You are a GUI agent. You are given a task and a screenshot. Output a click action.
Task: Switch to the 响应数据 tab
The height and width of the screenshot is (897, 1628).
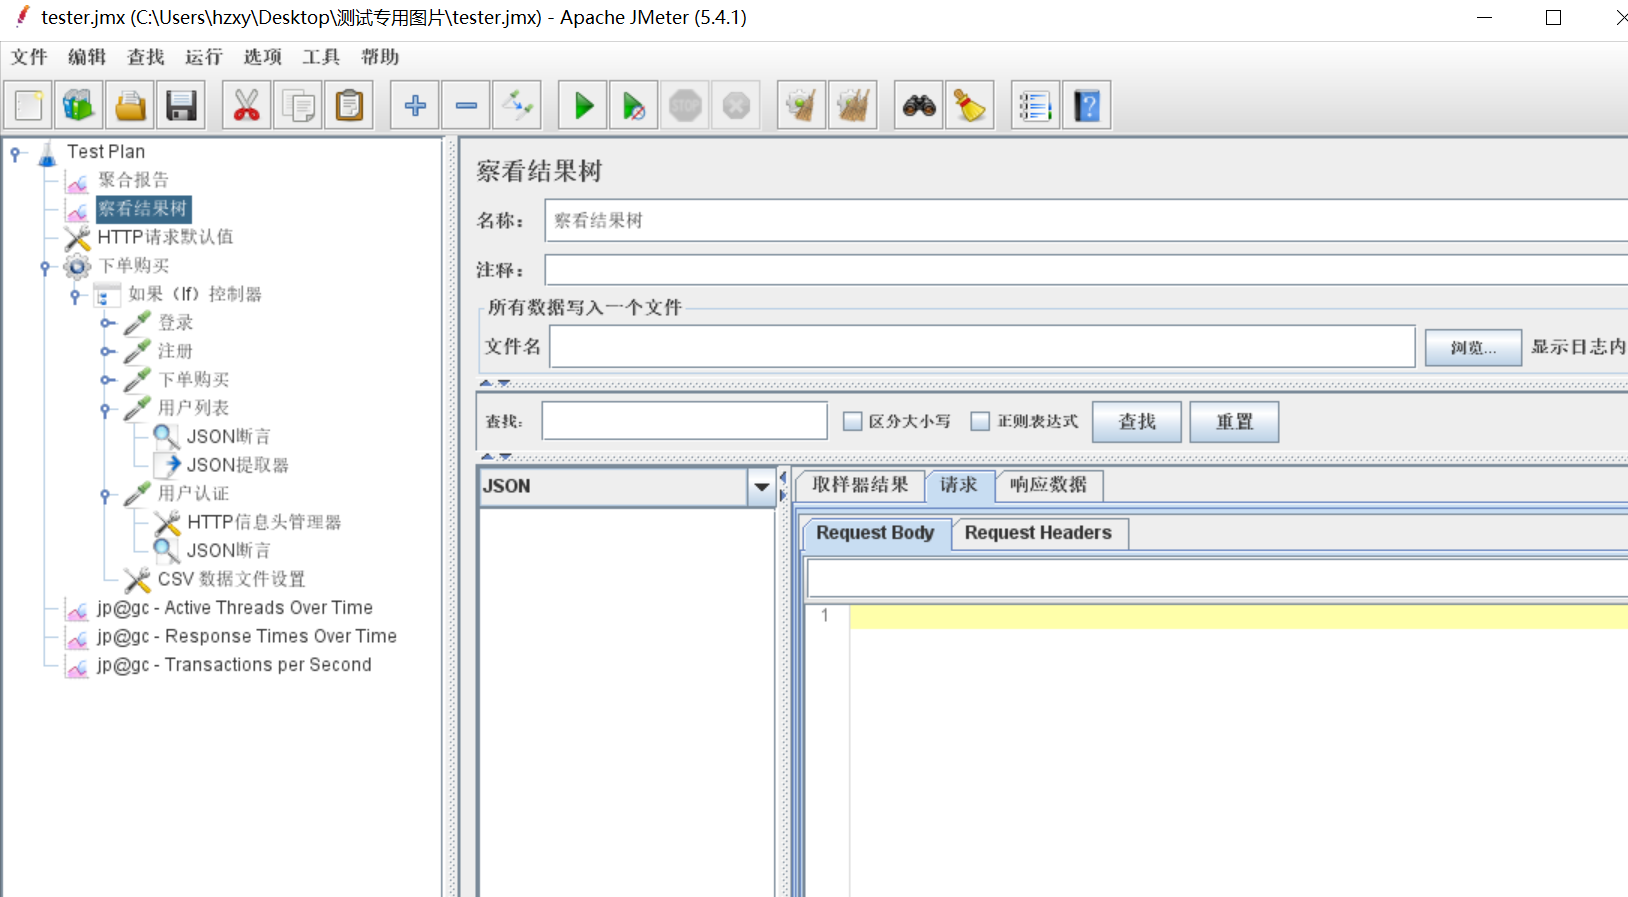1048,485
